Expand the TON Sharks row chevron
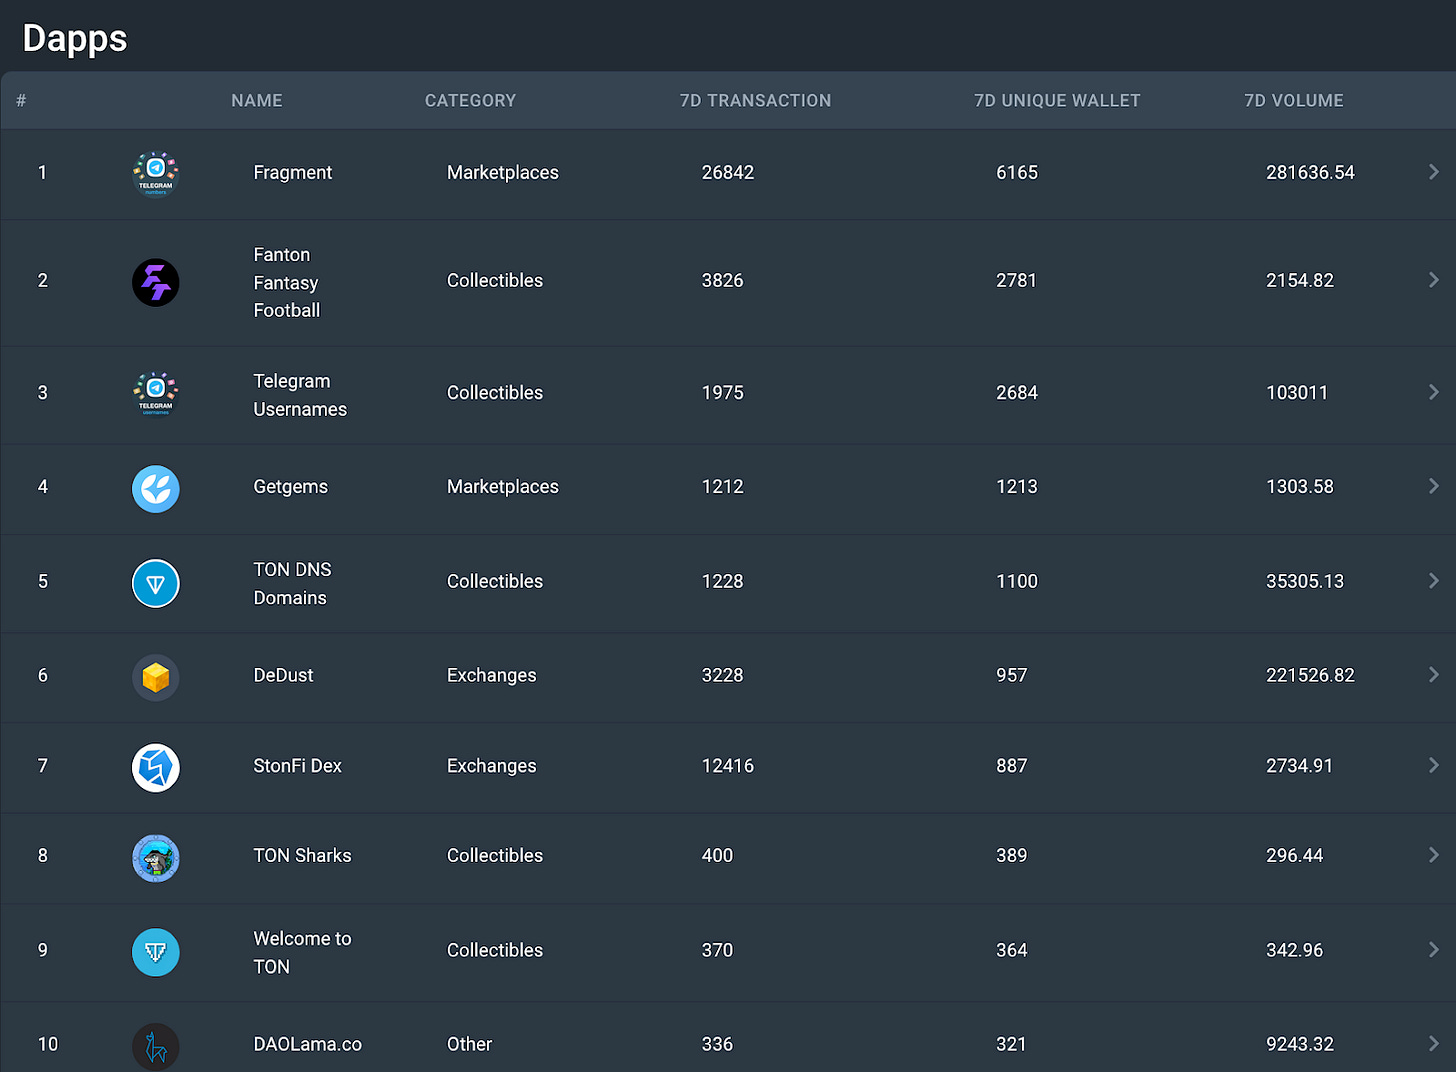Screen dimensions: 1456x1072 click(x=1434, y=855)
